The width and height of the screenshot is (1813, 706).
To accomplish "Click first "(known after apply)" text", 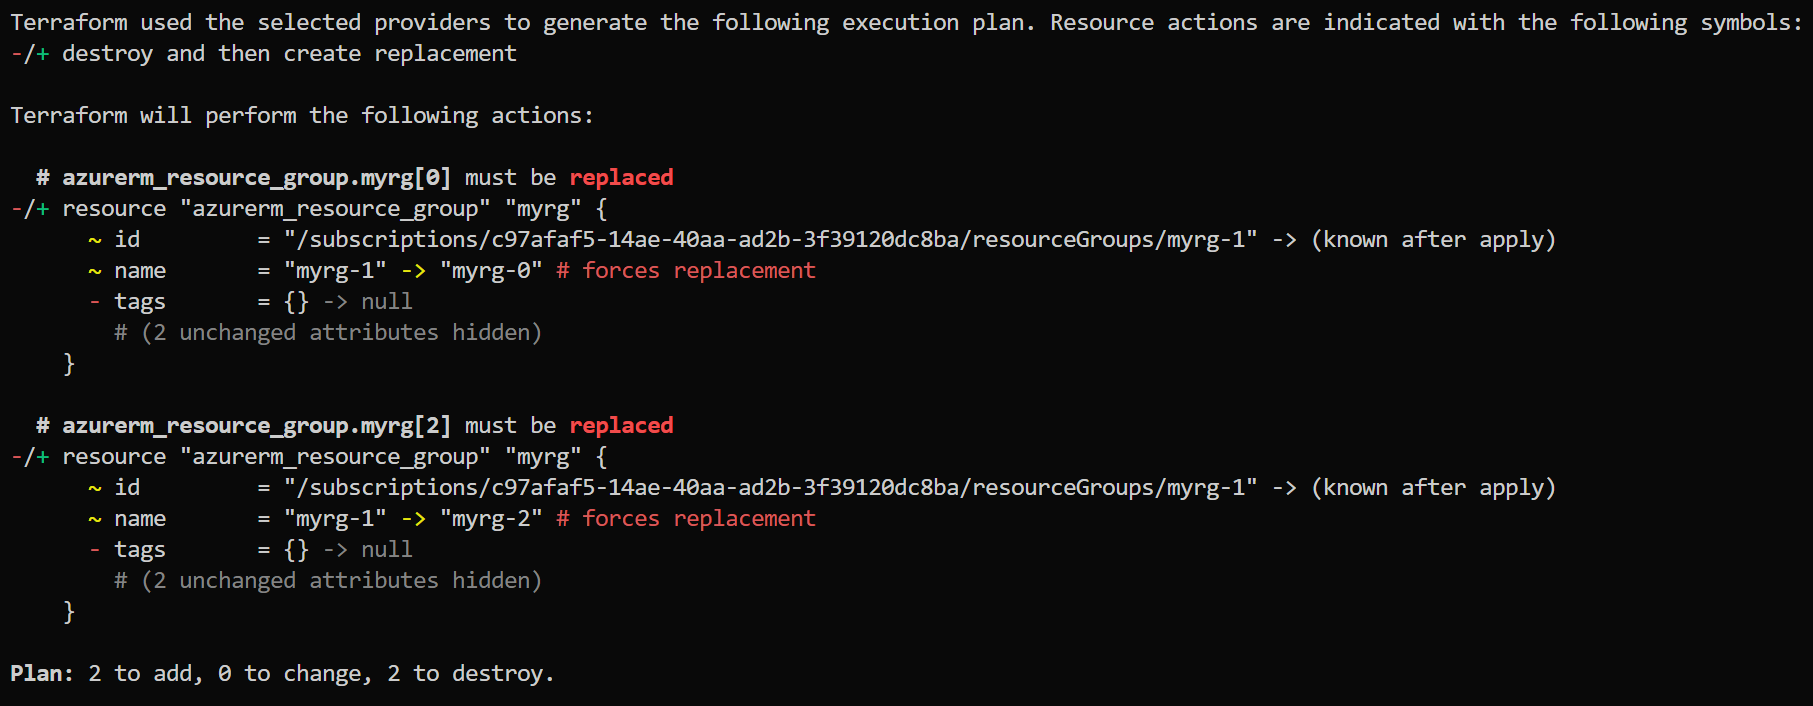I will [x=1434, y=239].
